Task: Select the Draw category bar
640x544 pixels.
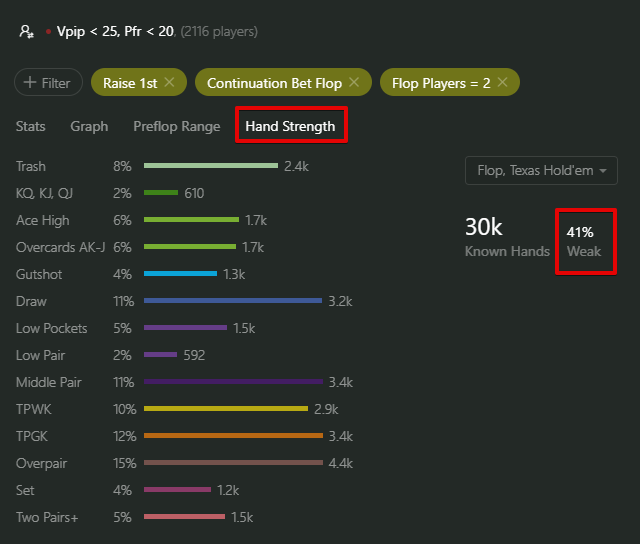Action: (233, 301)
